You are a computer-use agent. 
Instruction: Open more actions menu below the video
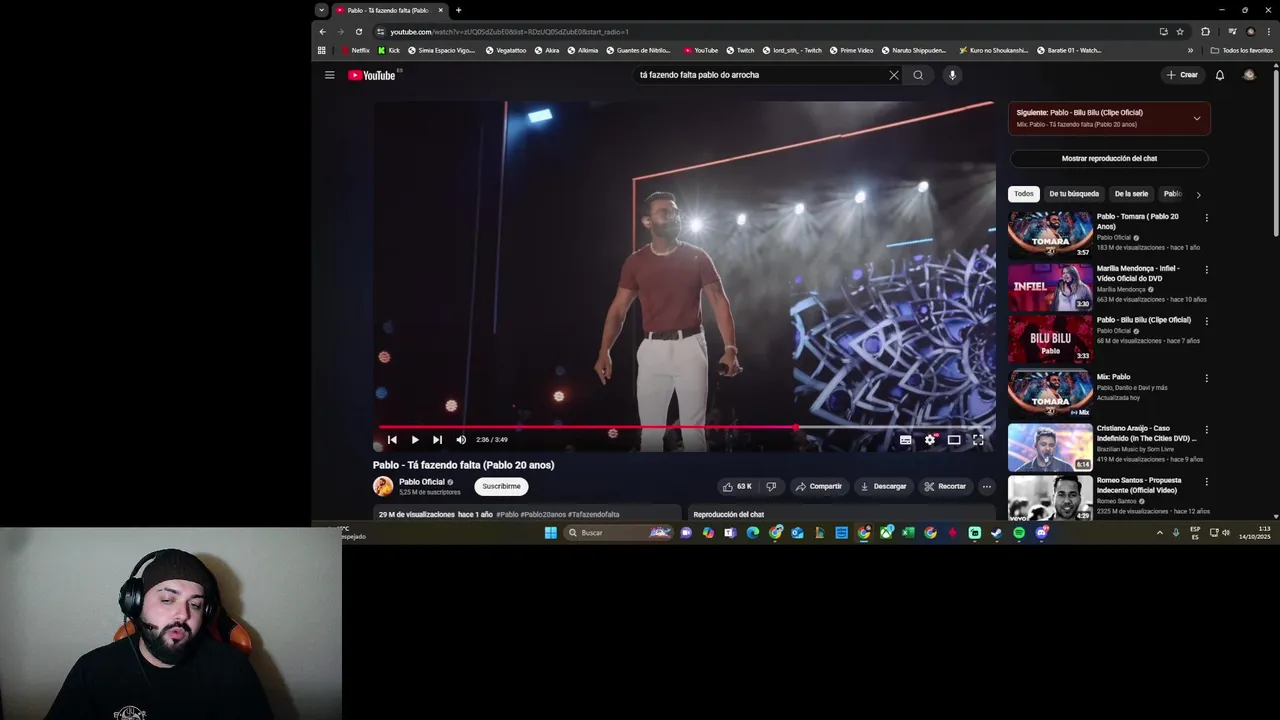tap(986, 487)
